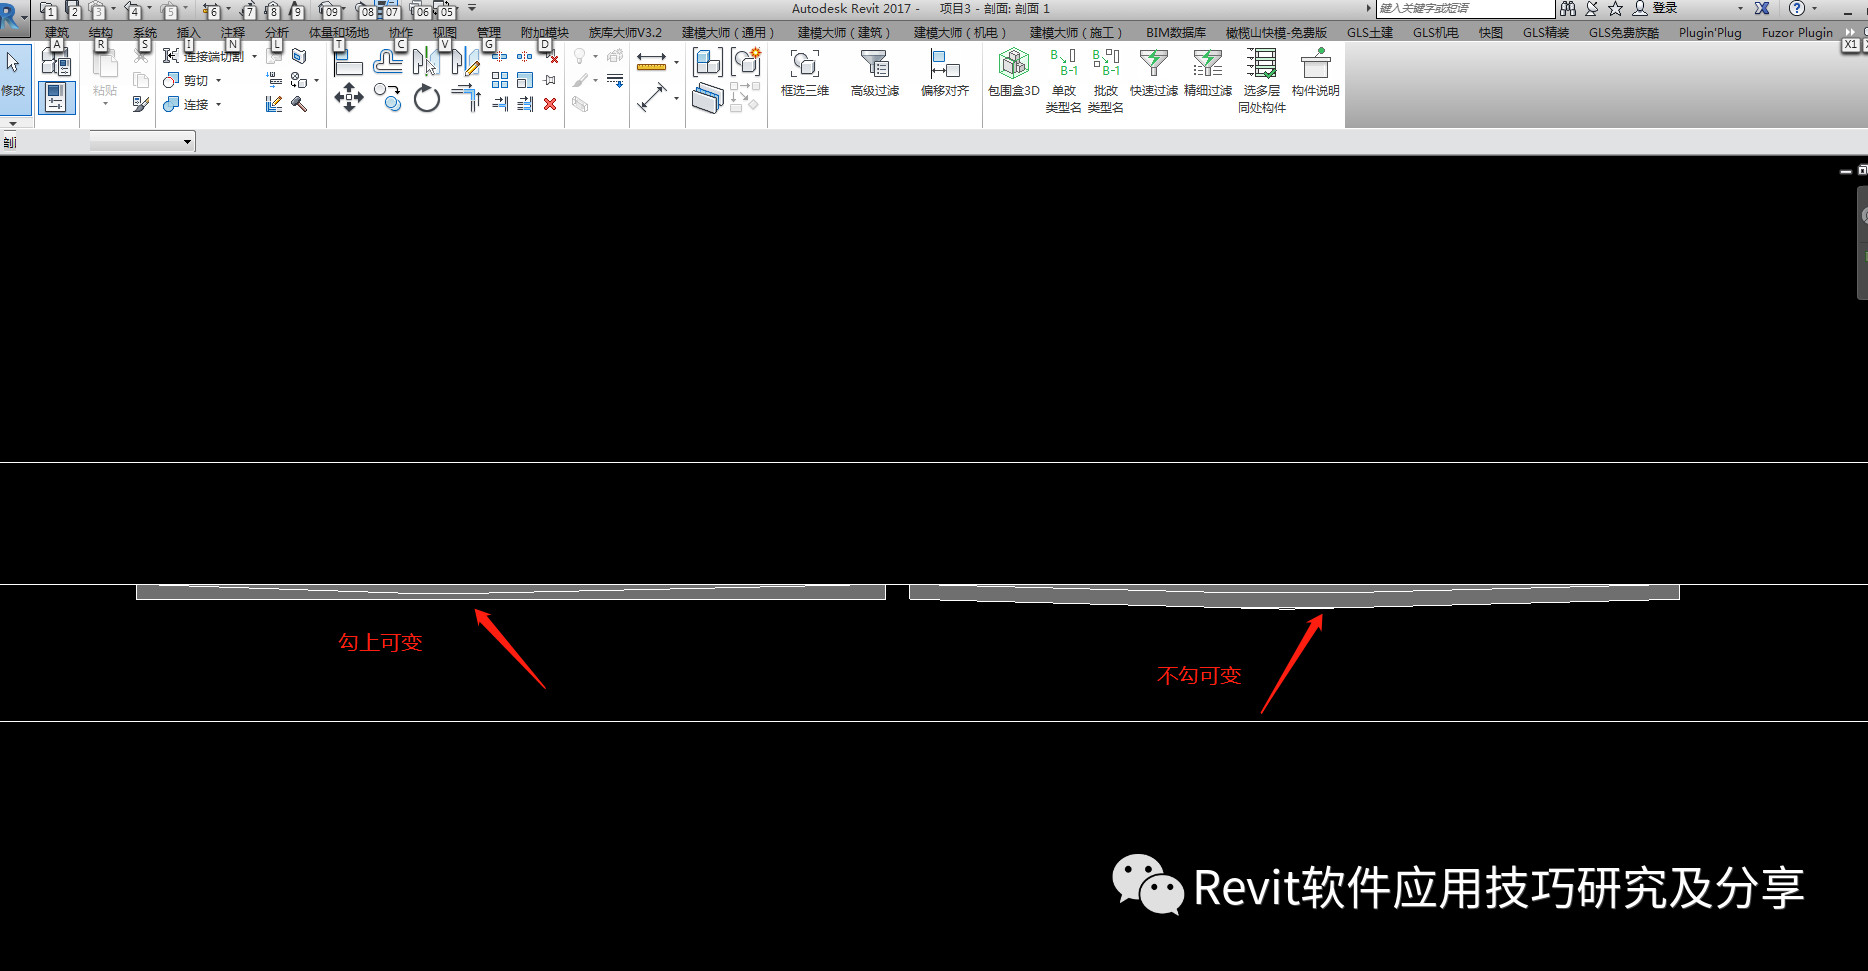
Task: Activate the Align tool
Action: [x=348, y=63]
